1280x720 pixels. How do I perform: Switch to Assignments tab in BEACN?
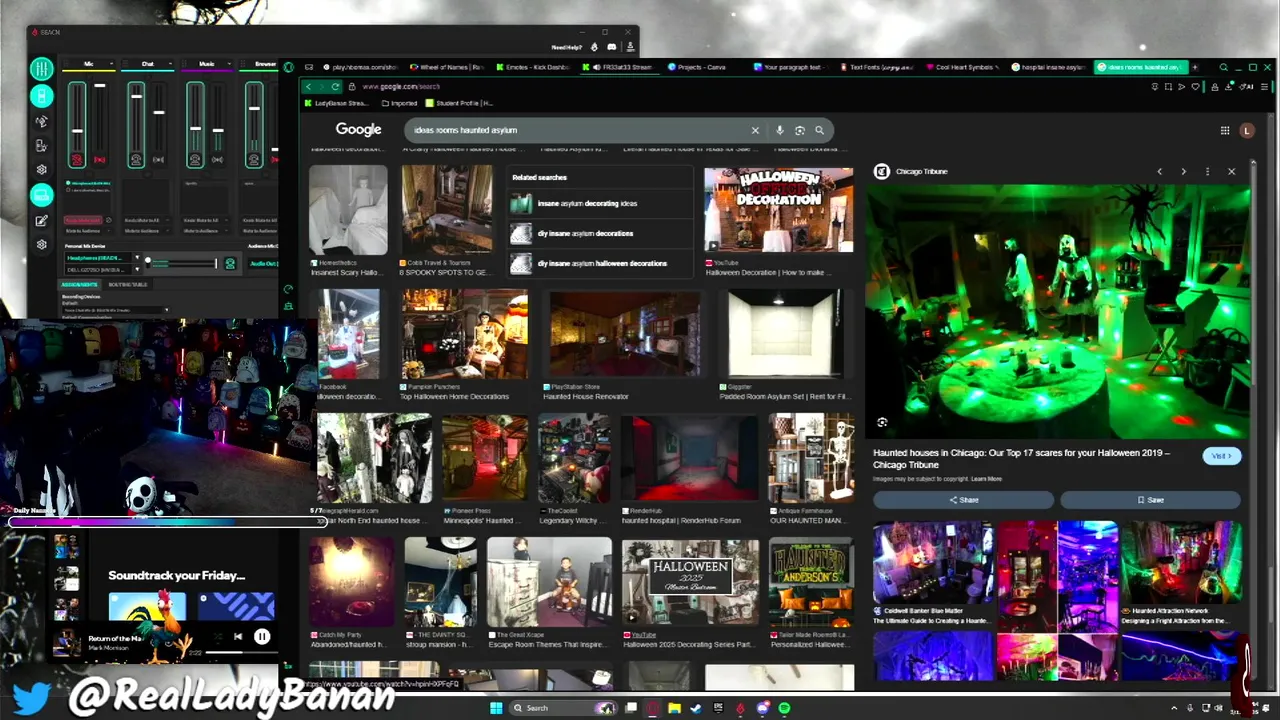coord(80,284)
